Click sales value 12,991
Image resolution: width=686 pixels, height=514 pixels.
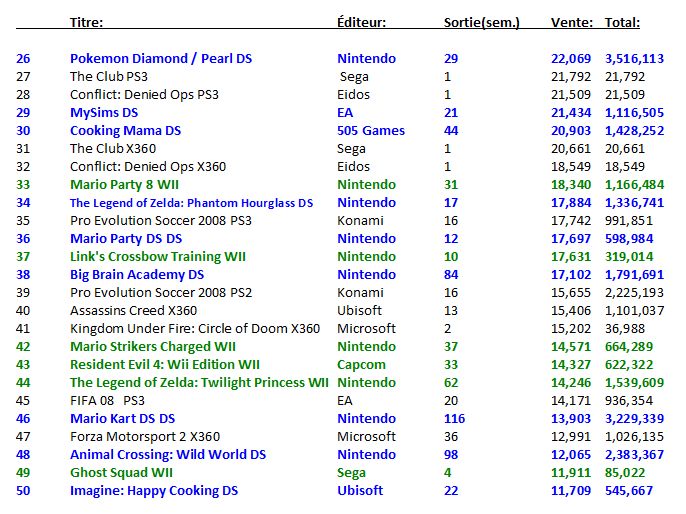coord(571,437)
